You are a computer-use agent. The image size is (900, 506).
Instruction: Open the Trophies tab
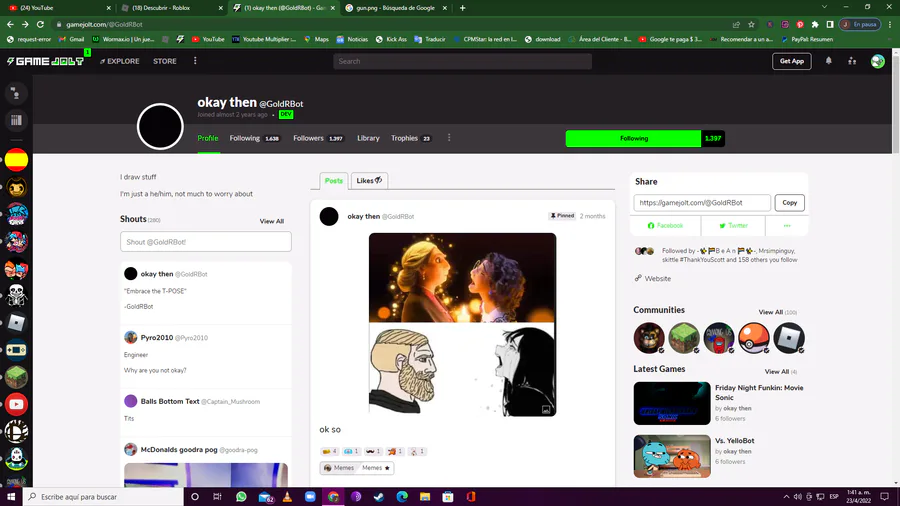coord(411,138)
